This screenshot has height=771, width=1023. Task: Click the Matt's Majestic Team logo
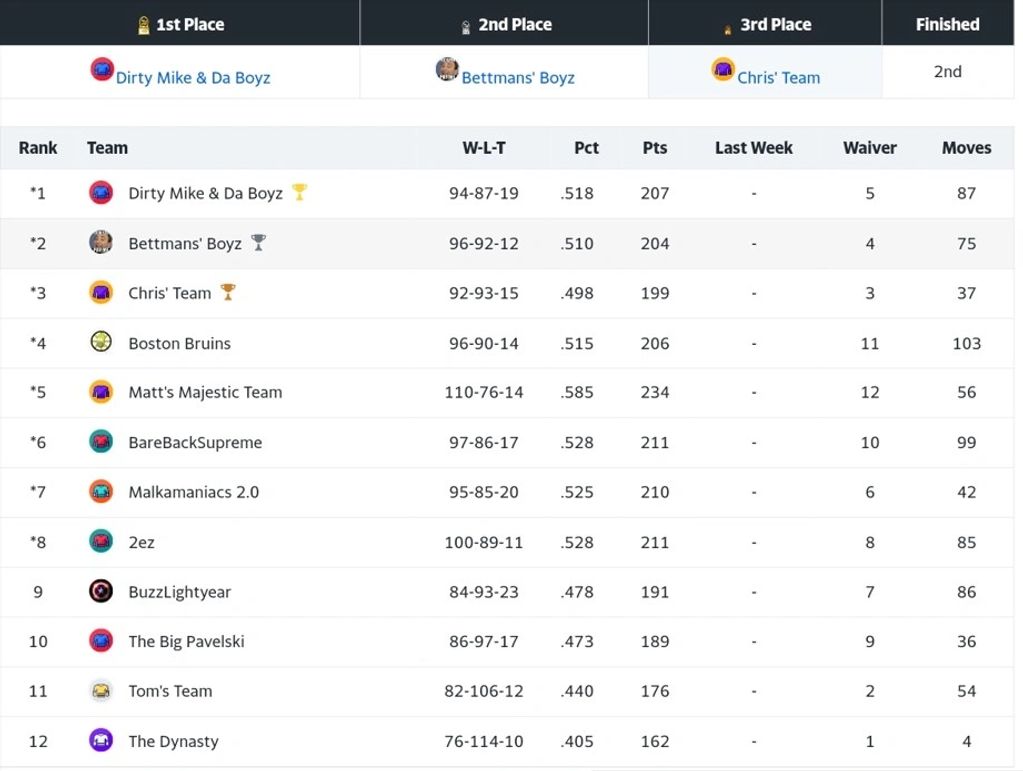(100, 392)
